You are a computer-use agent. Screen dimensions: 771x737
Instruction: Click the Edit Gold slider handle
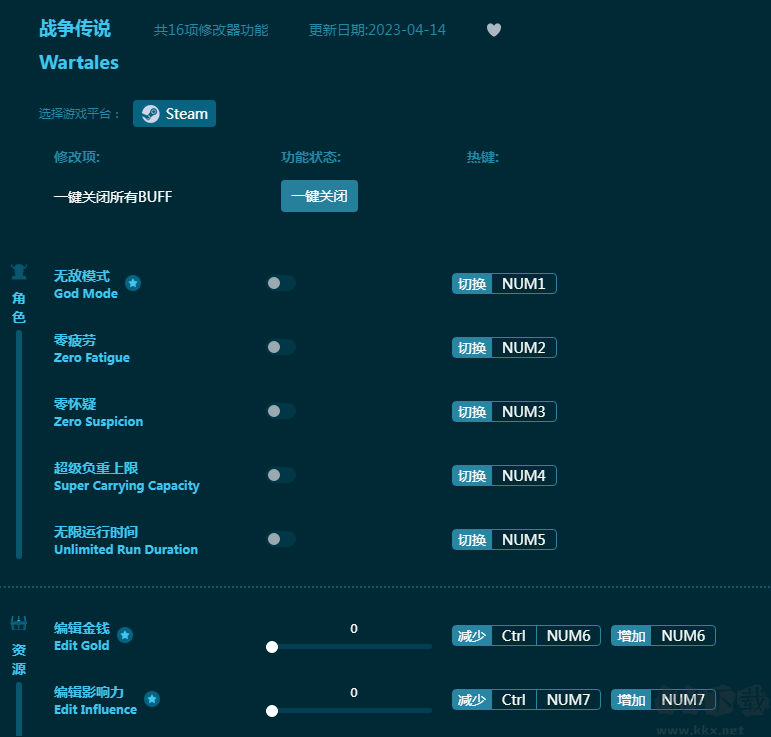[x=272, y=647]
